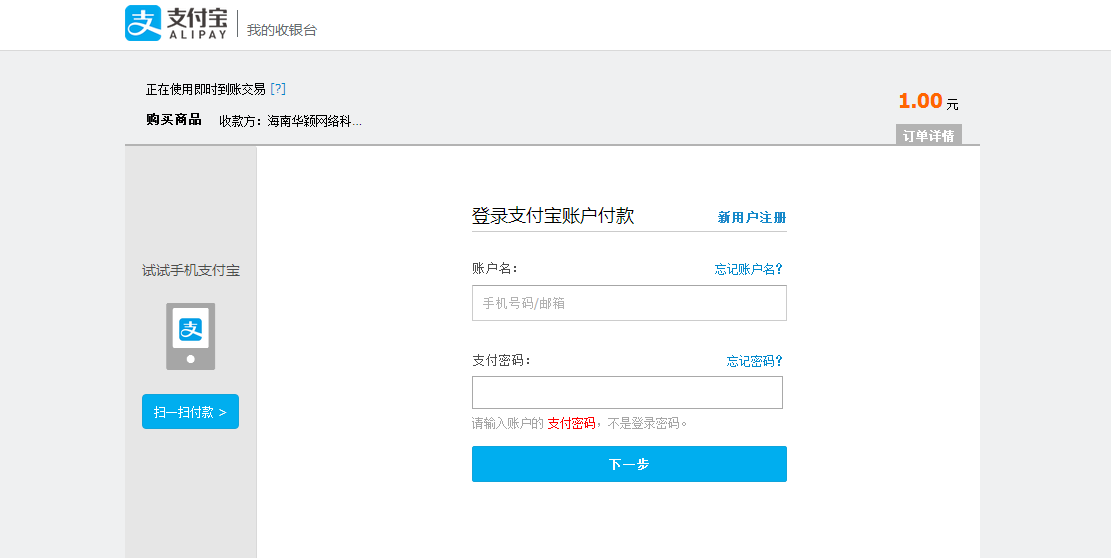Click 扫一扫付款 scan to pay button
Image resolution: width=1111 pixels, height=558 pixels.
pos(191,411)
